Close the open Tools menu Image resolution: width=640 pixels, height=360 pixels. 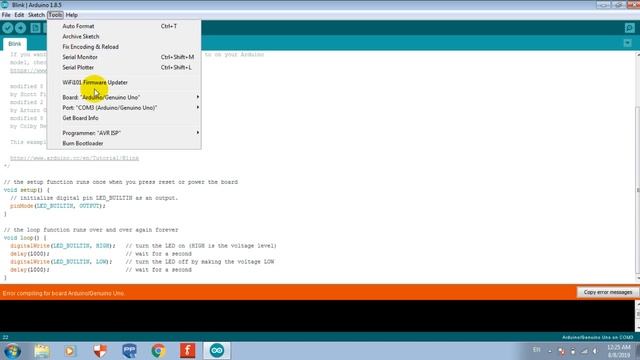pos(55,15)
